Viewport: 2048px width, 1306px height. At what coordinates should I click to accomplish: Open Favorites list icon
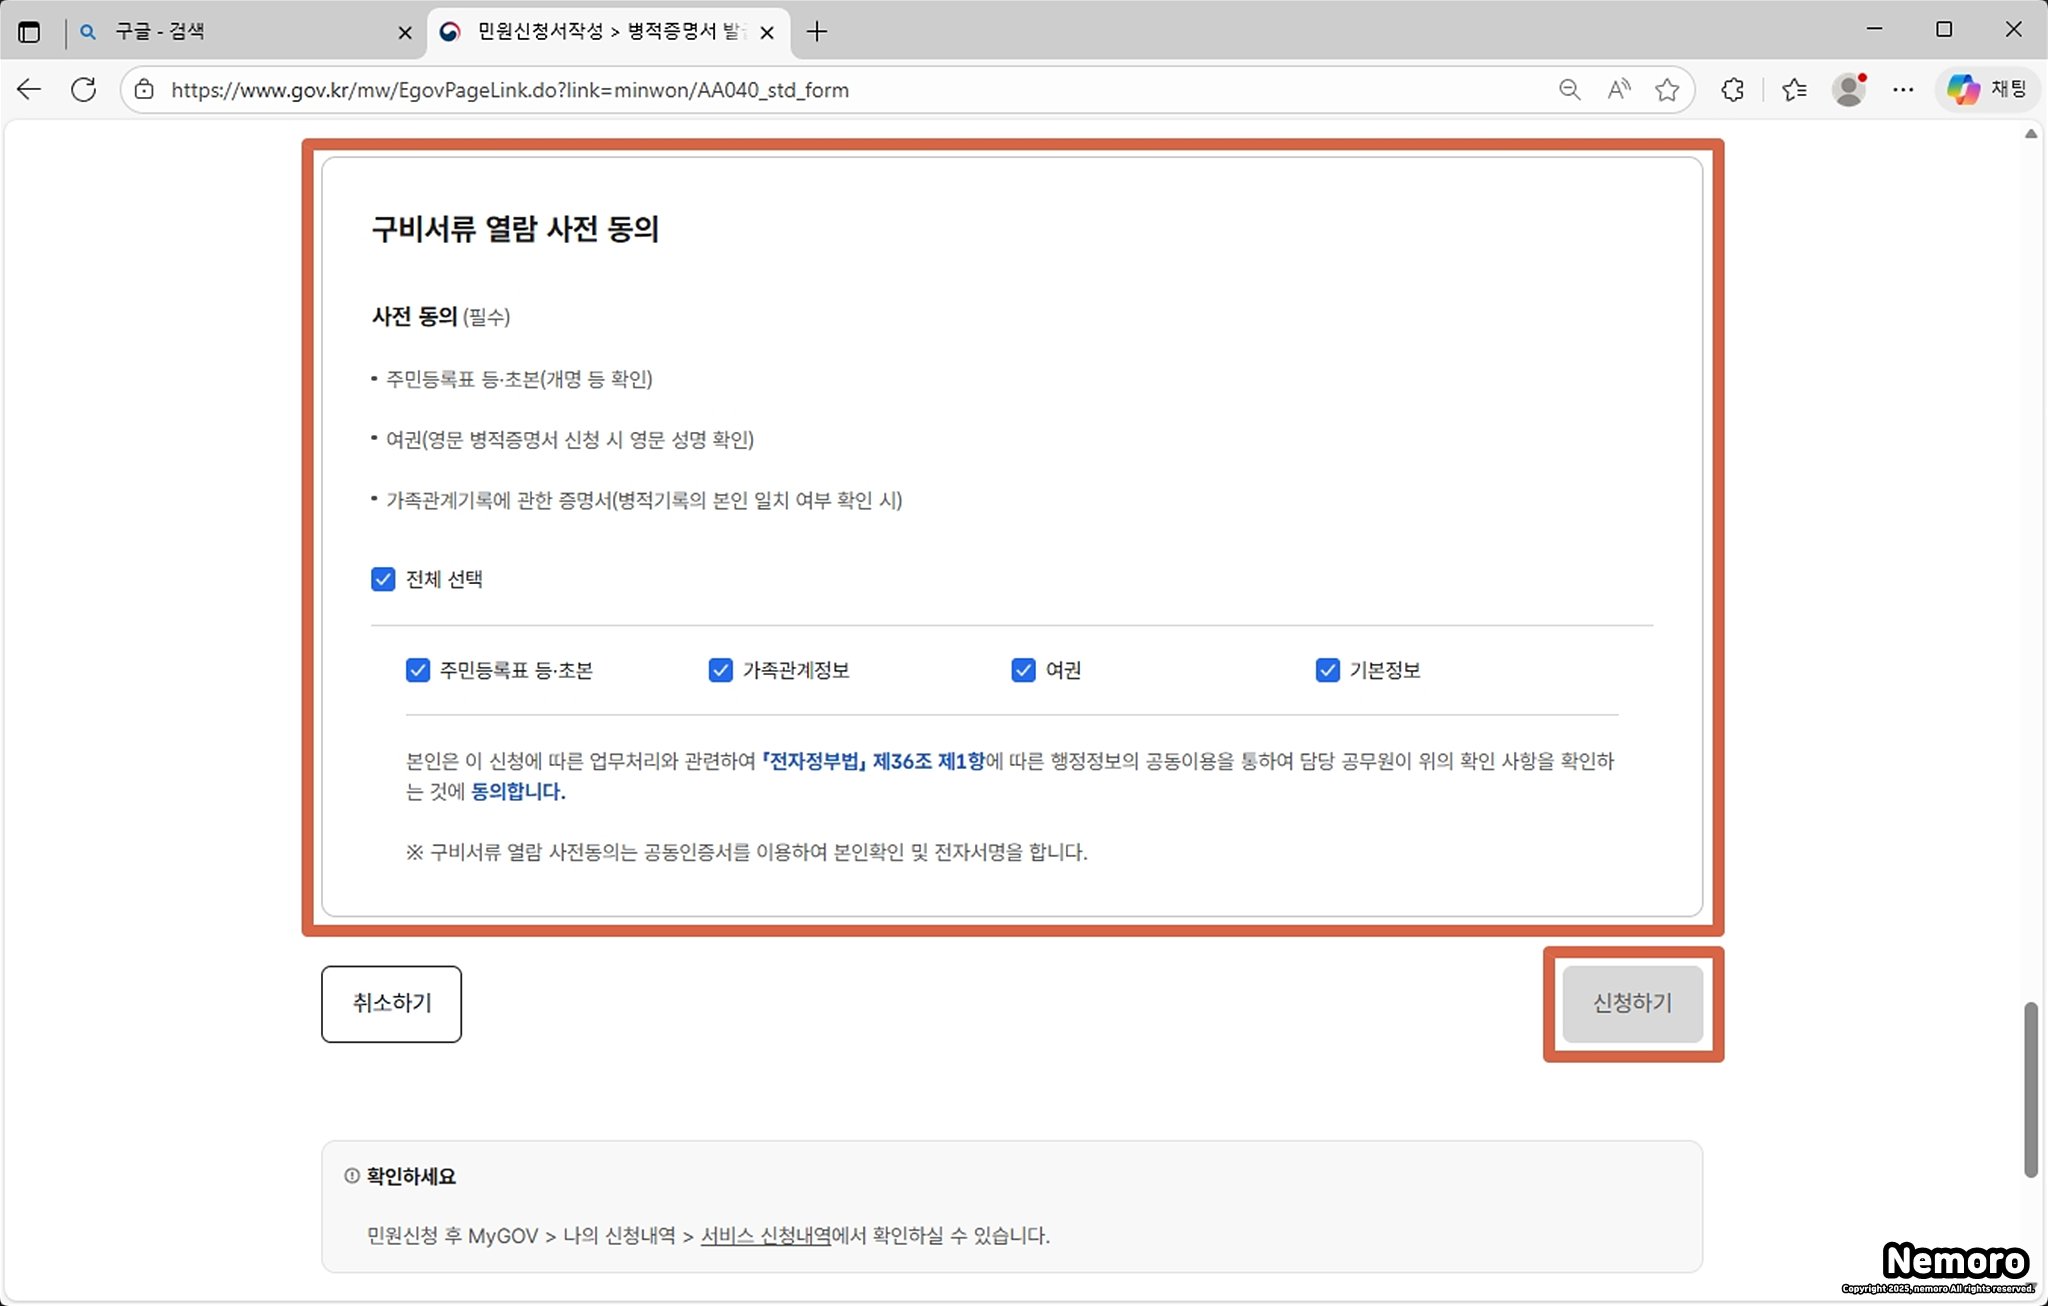(x=1794, y=90)
